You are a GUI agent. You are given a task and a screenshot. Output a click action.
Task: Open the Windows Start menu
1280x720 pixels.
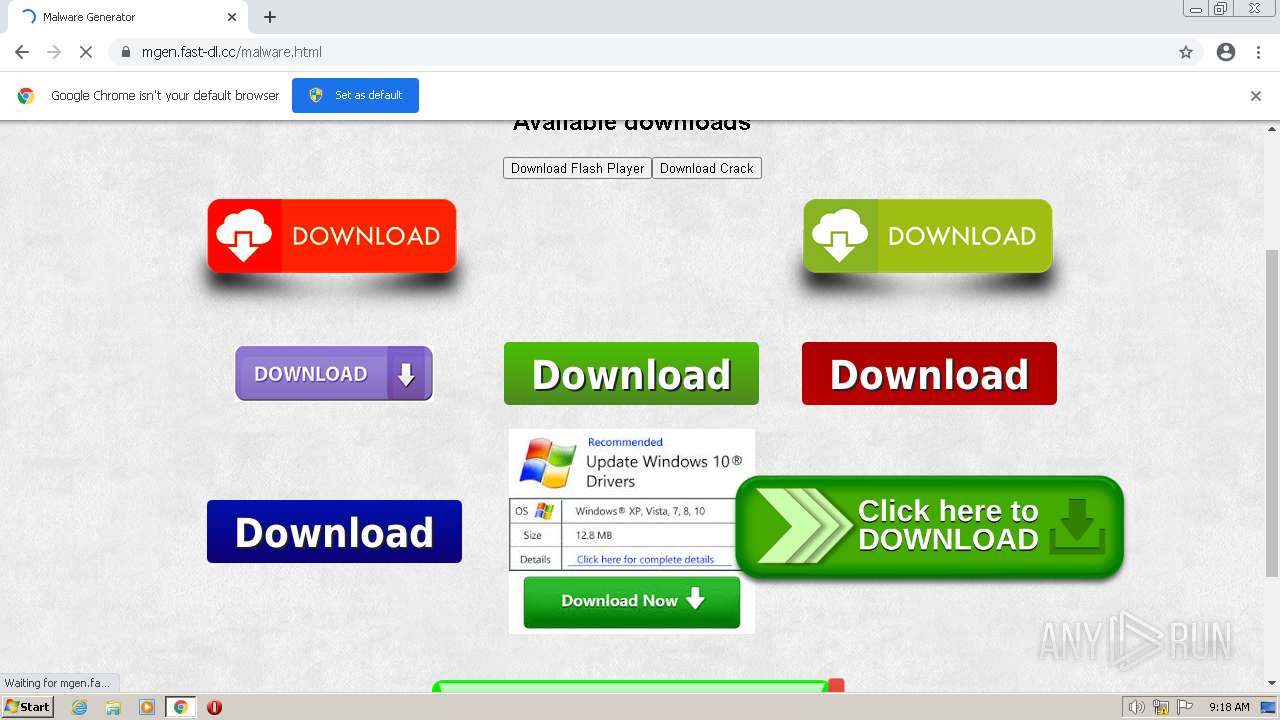(x=28, y=707)
